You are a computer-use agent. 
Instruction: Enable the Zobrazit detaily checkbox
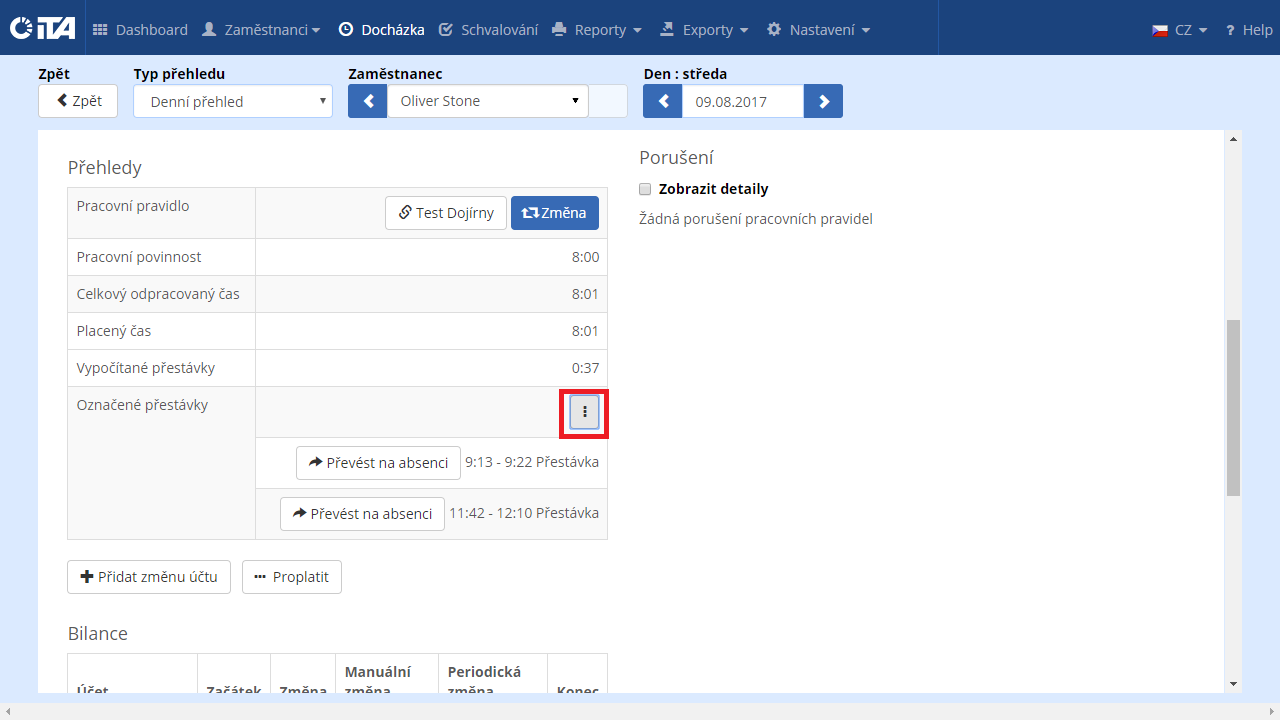click(x=645, y=189)
